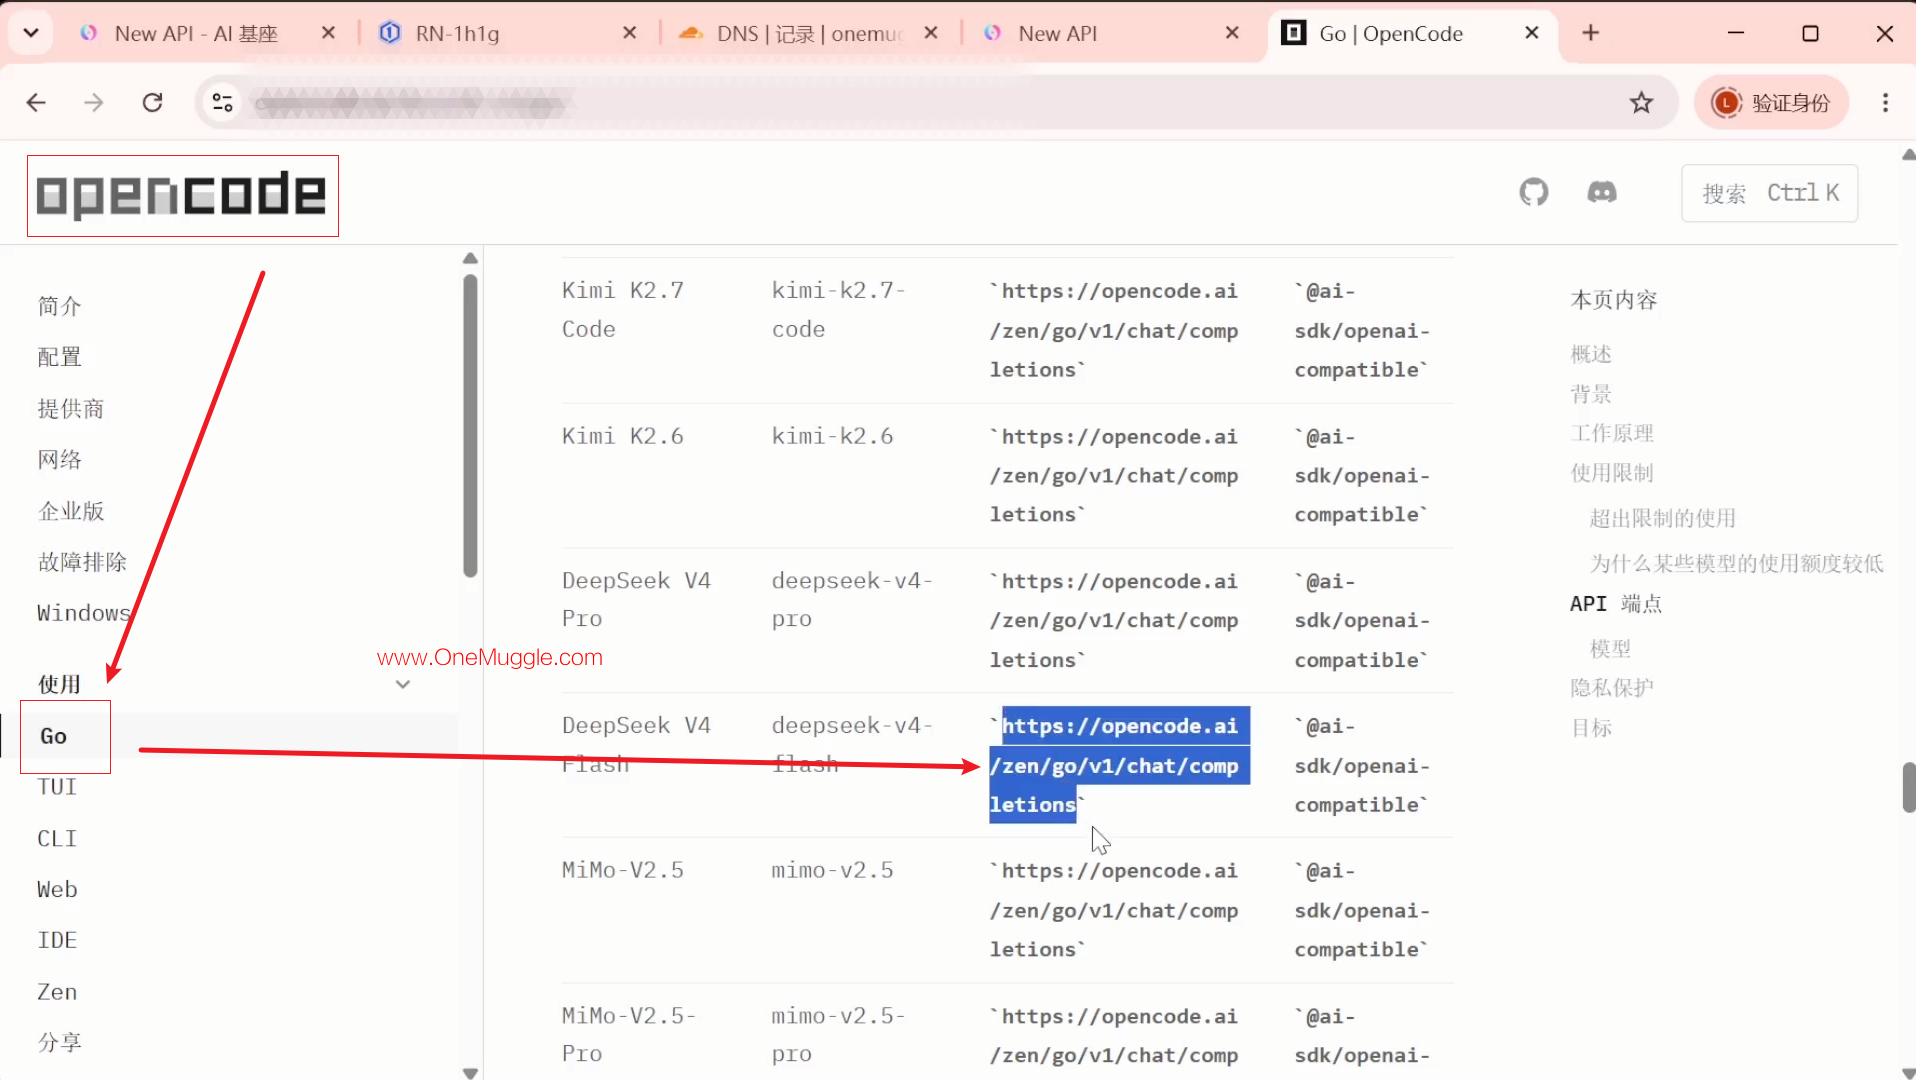Close the New API - AI 基座 tab

328,33
